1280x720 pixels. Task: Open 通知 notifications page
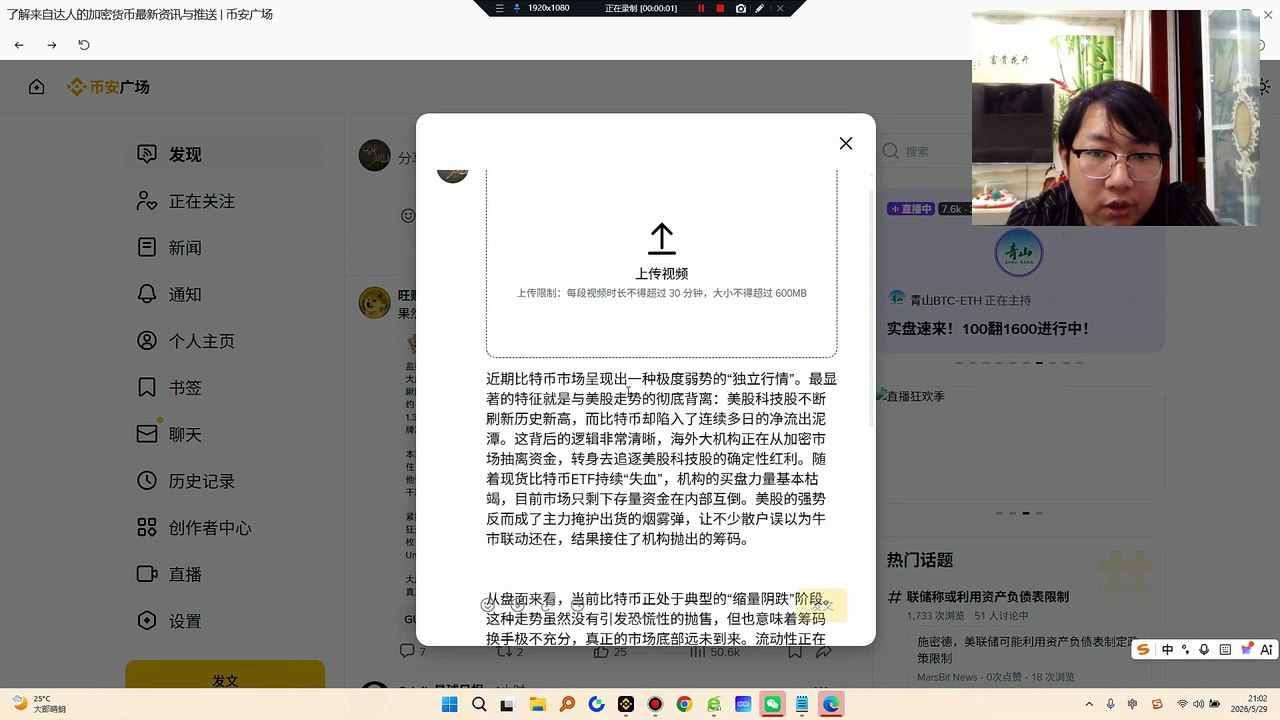[225, 294]
